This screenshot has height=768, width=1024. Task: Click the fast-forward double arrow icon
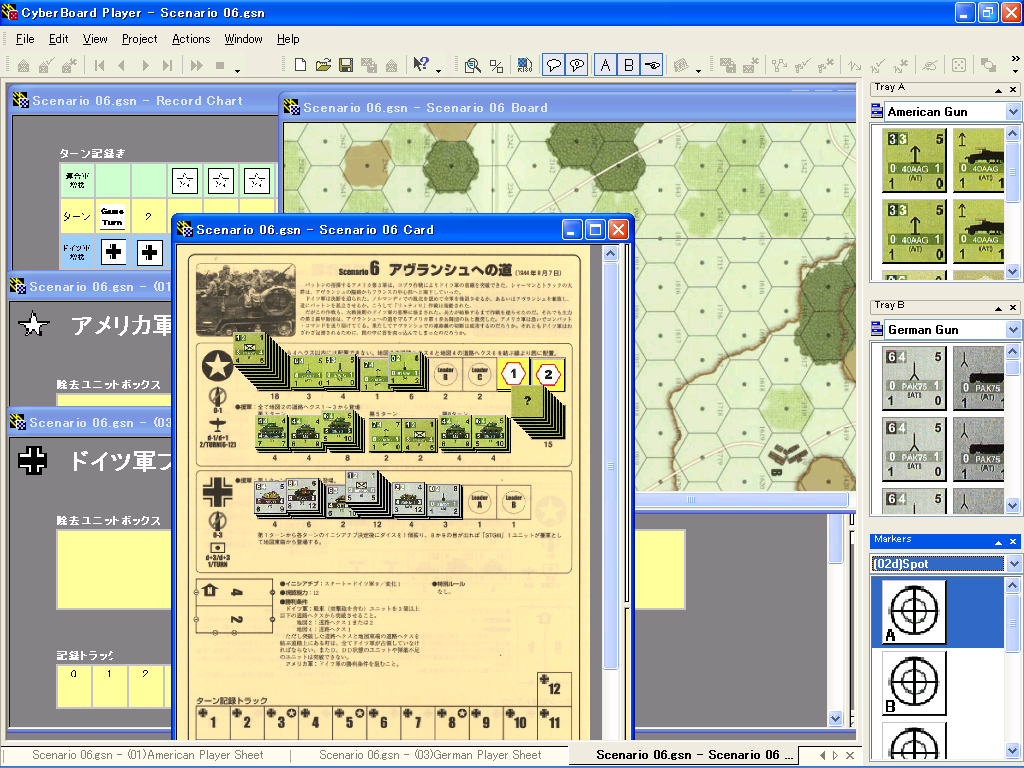click(x=196, y=65)
